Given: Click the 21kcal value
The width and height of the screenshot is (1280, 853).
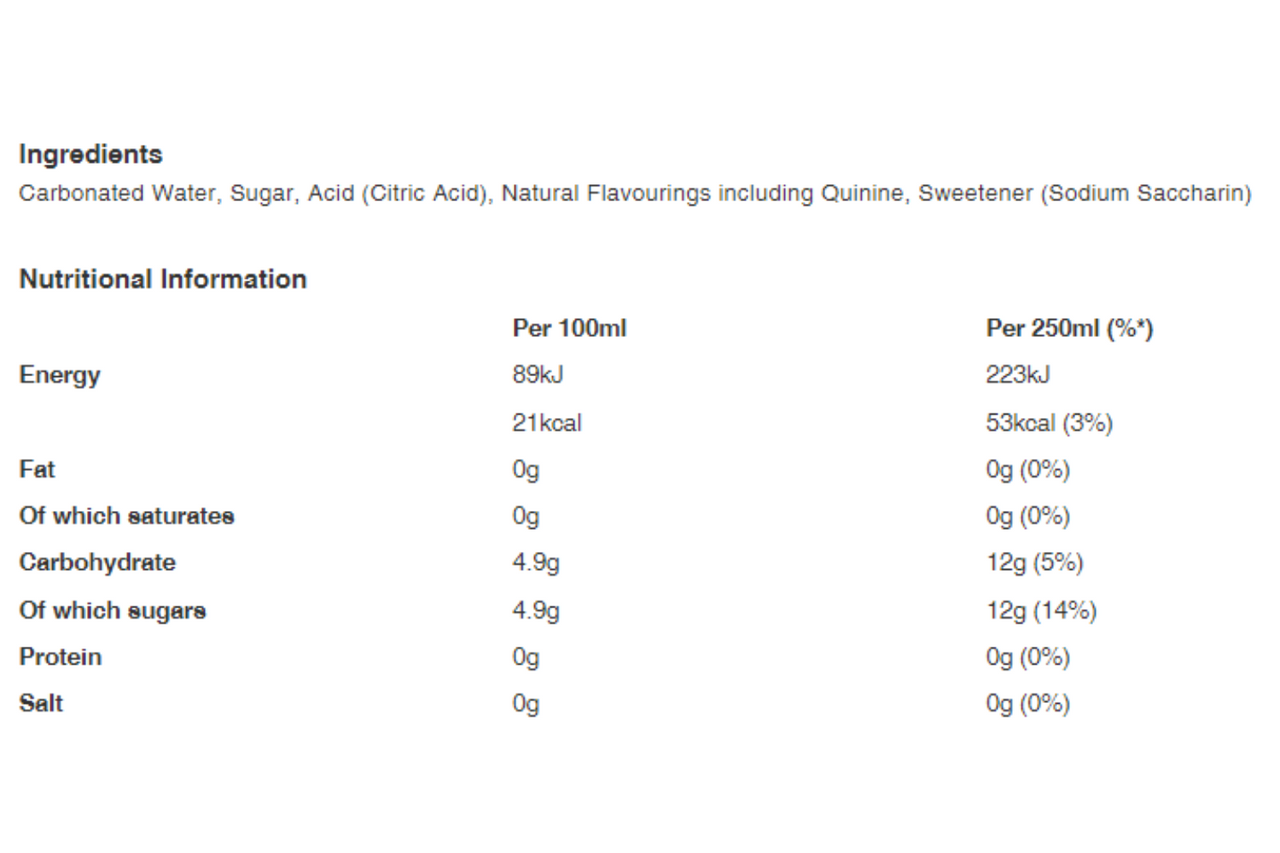Looking at the screenshot, I should tap(547, 423).
